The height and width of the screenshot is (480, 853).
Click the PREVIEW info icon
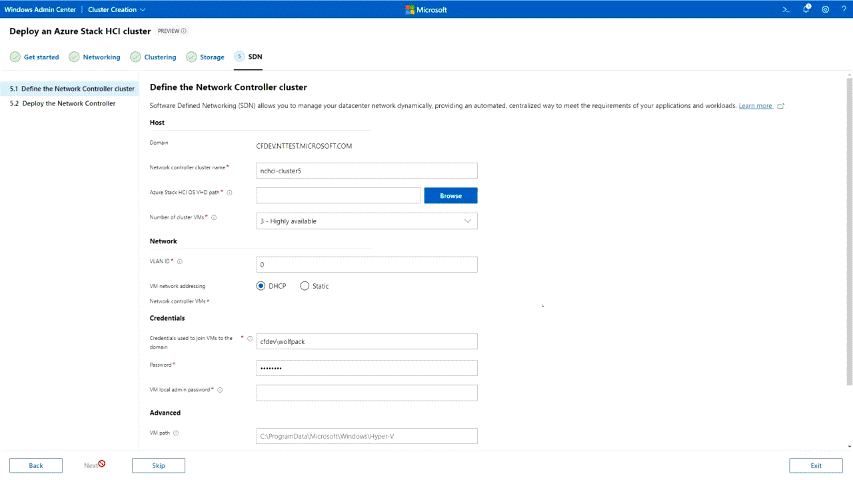coord(184,31)
